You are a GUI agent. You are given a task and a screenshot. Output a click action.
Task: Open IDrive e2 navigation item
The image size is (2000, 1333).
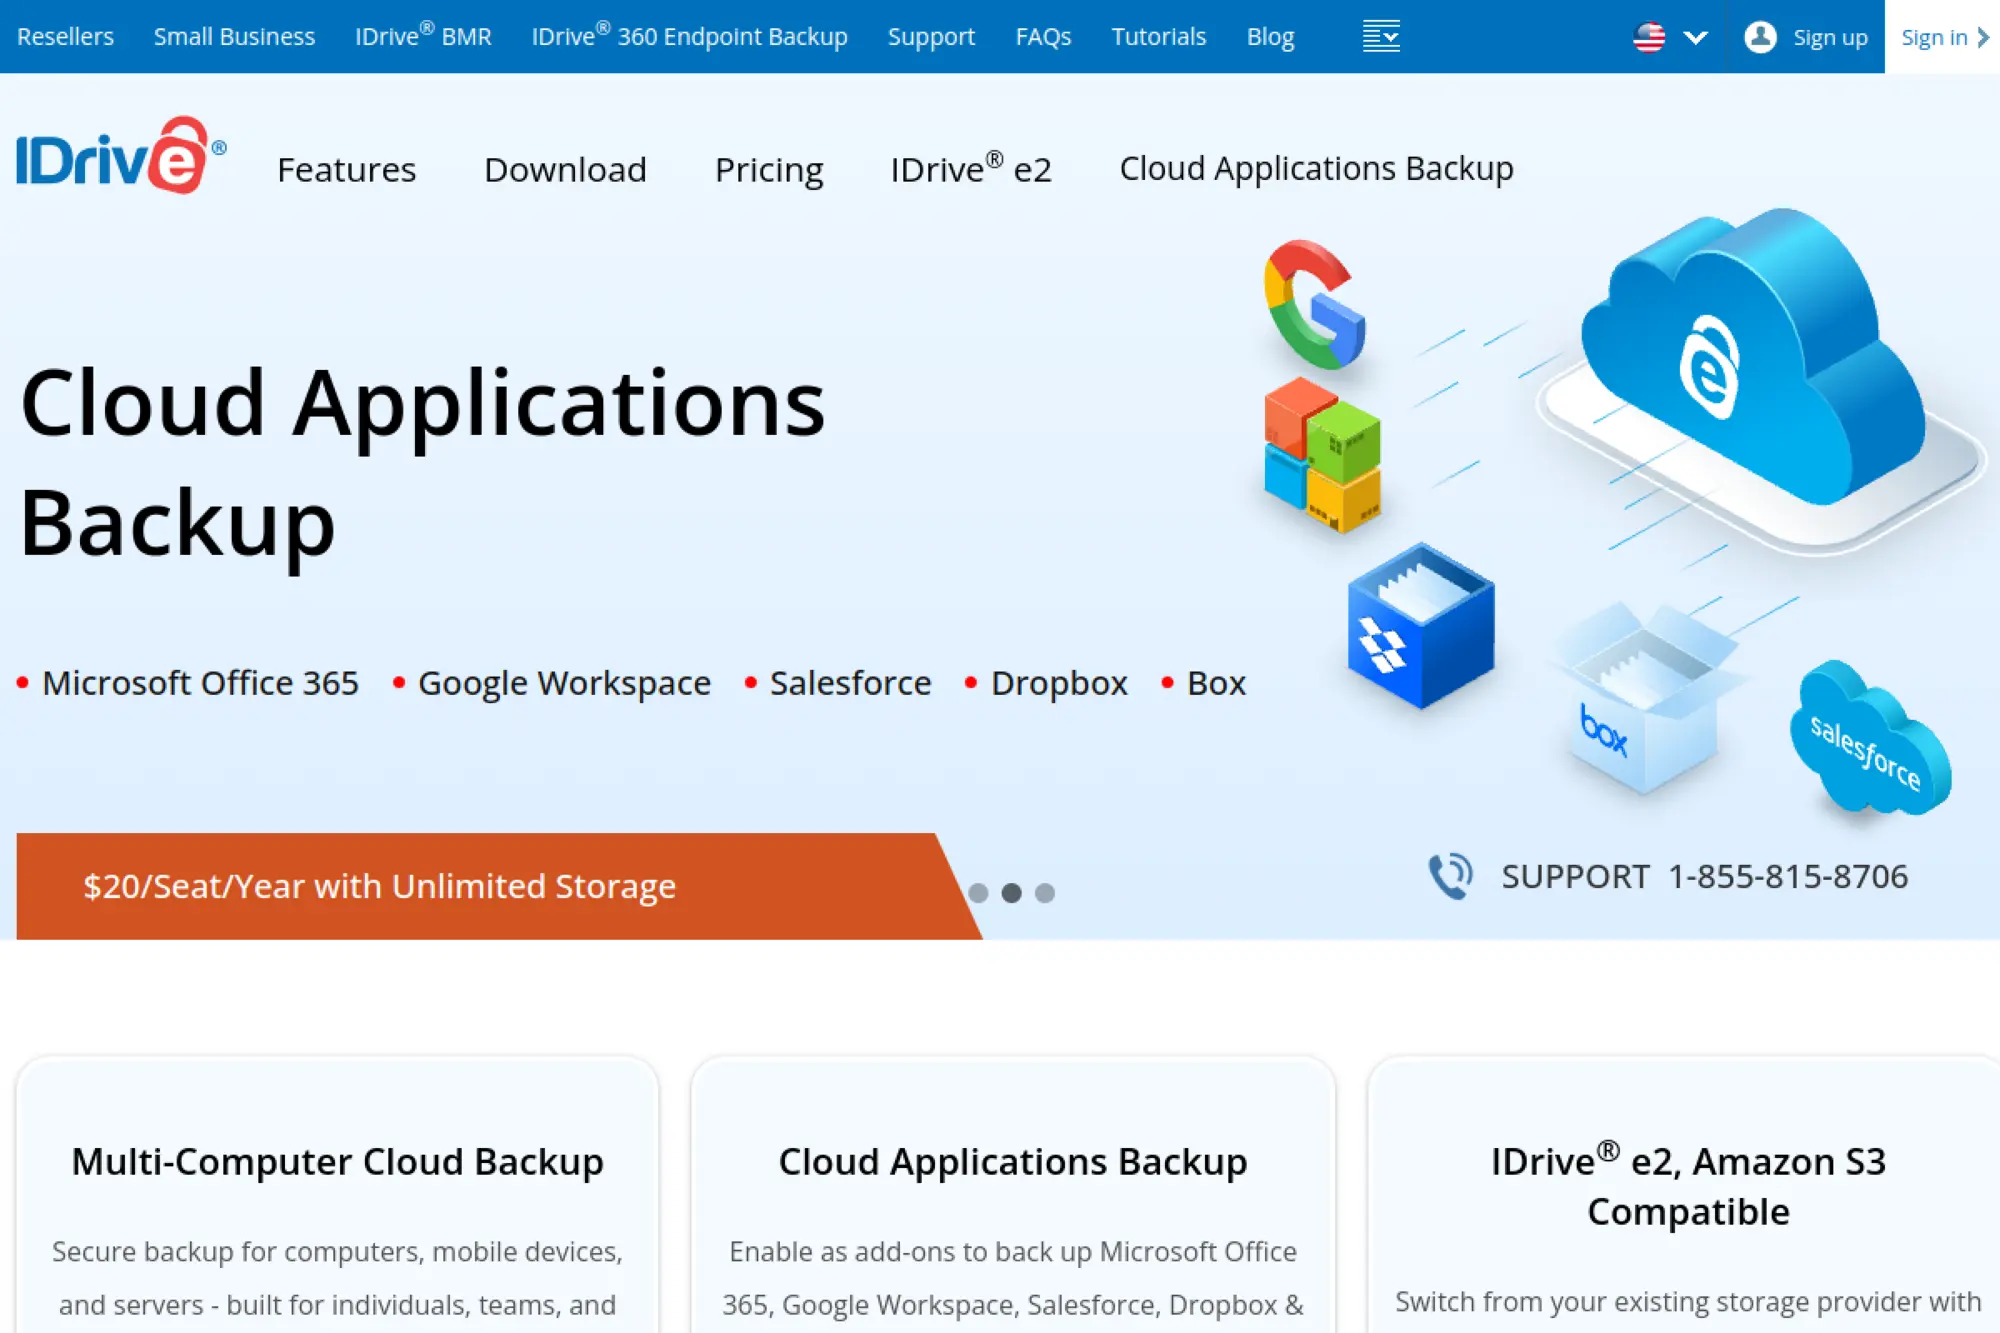coord(970,169)
